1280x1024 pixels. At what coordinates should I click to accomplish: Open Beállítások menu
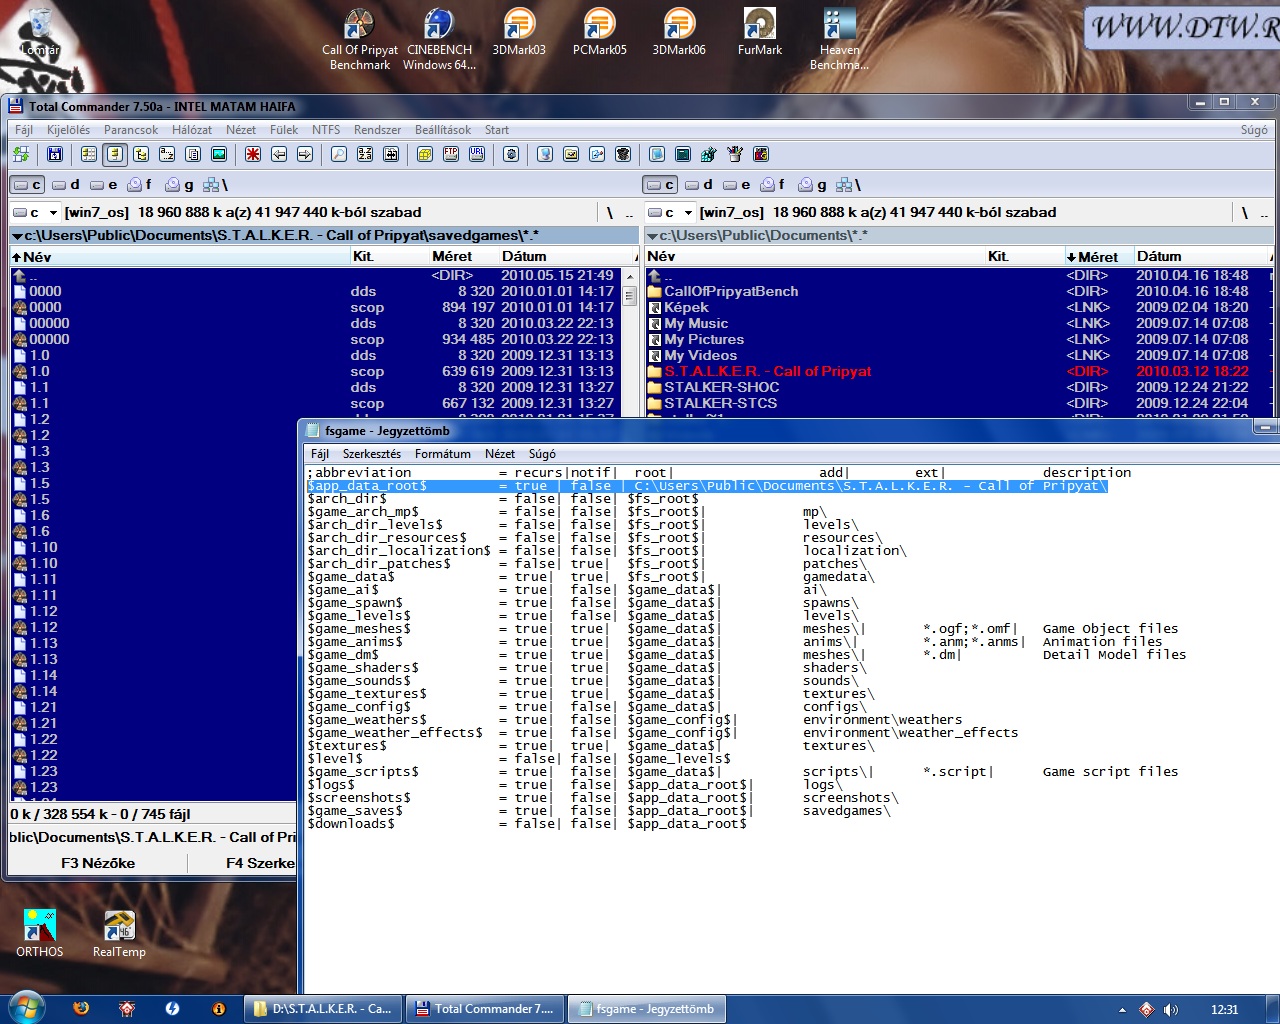point(443,130)
